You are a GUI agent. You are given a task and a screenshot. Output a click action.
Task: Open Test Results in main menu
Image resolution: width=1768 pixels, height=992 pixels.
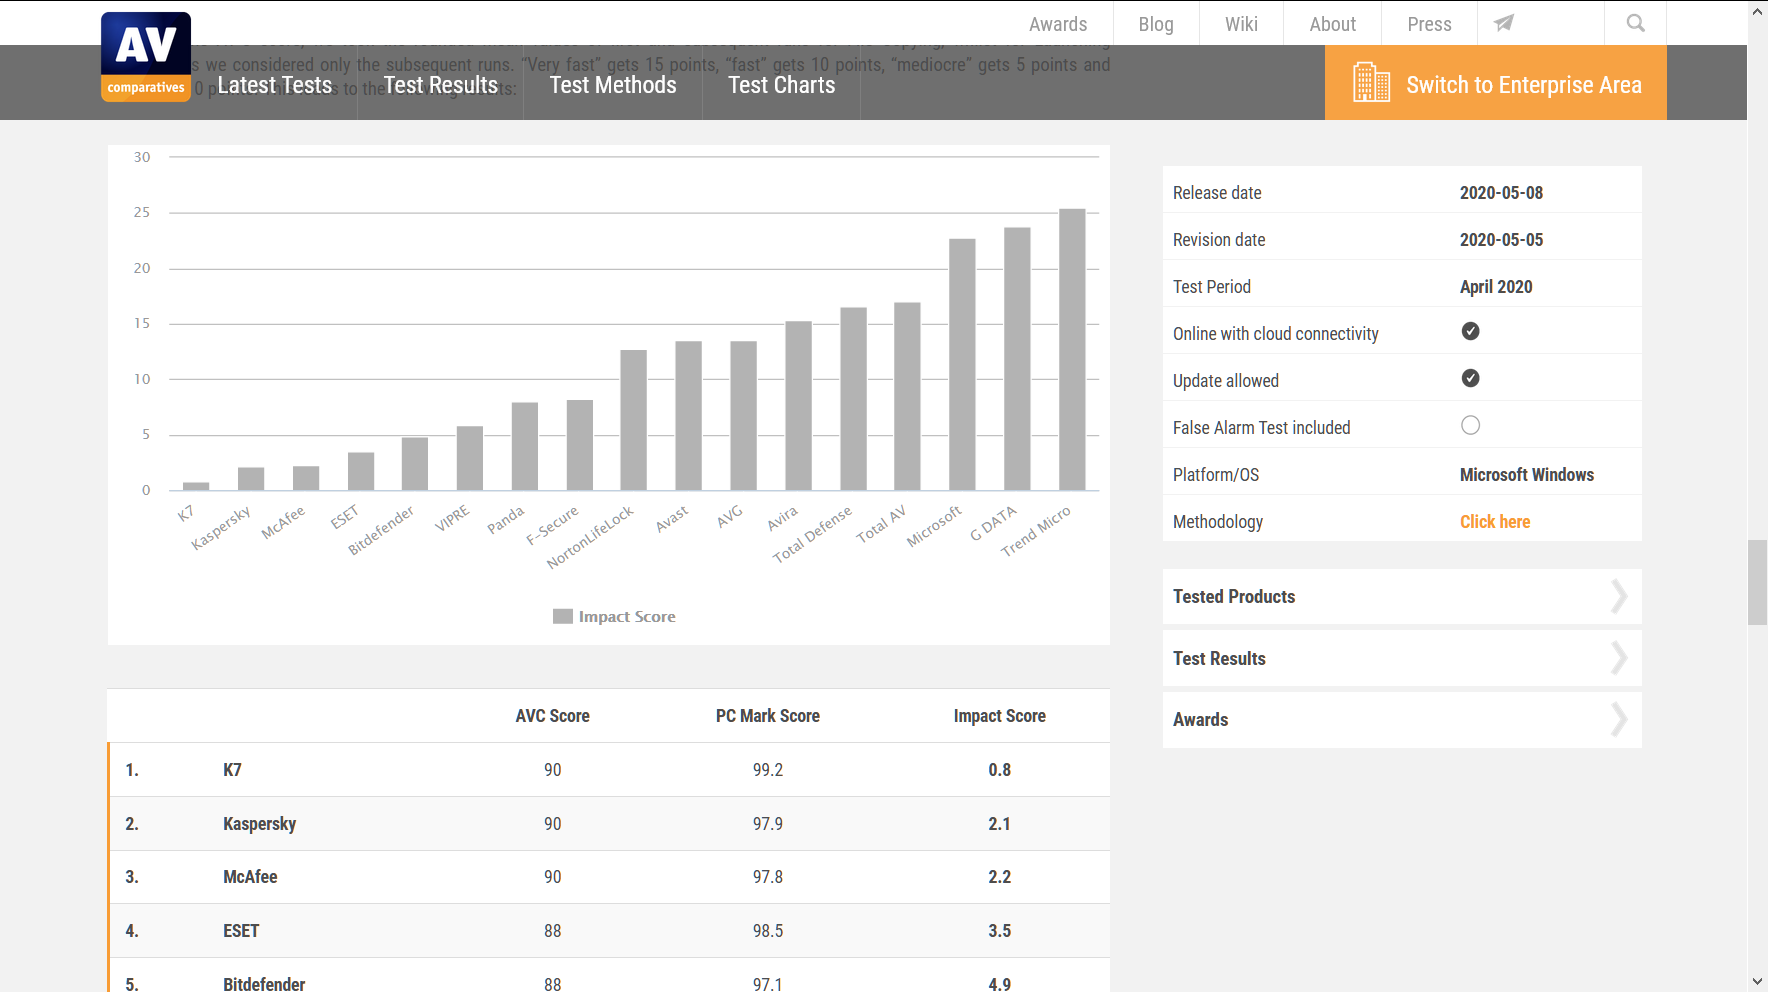[441, 85]
